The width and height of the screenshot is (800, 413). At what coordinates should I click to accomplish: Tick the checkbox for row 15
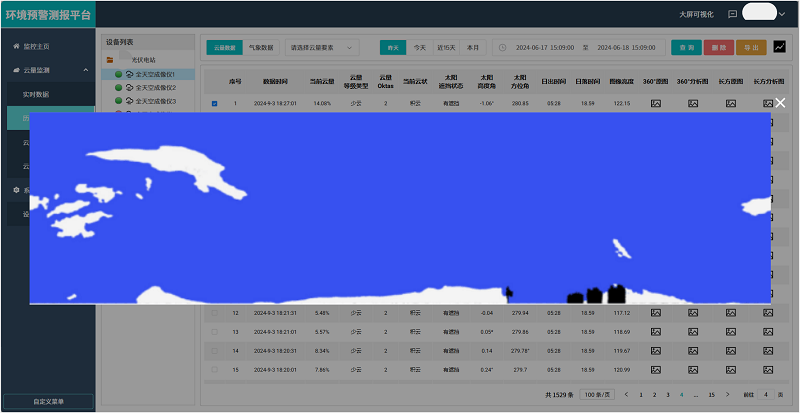(214, 370)
